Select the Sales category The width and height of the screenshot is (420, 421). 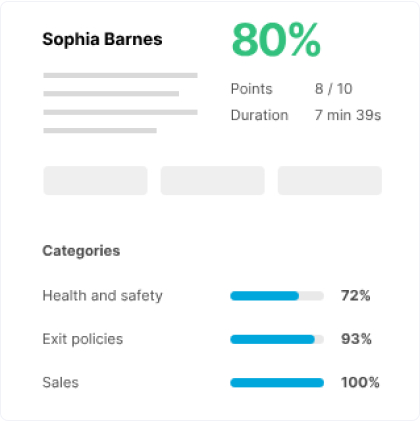61,382
